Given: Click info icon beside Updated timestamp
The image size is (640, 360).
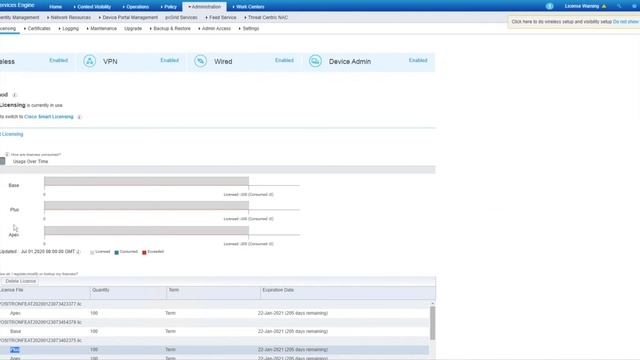Looking at the screenshot, I should [x=78, y=252].
